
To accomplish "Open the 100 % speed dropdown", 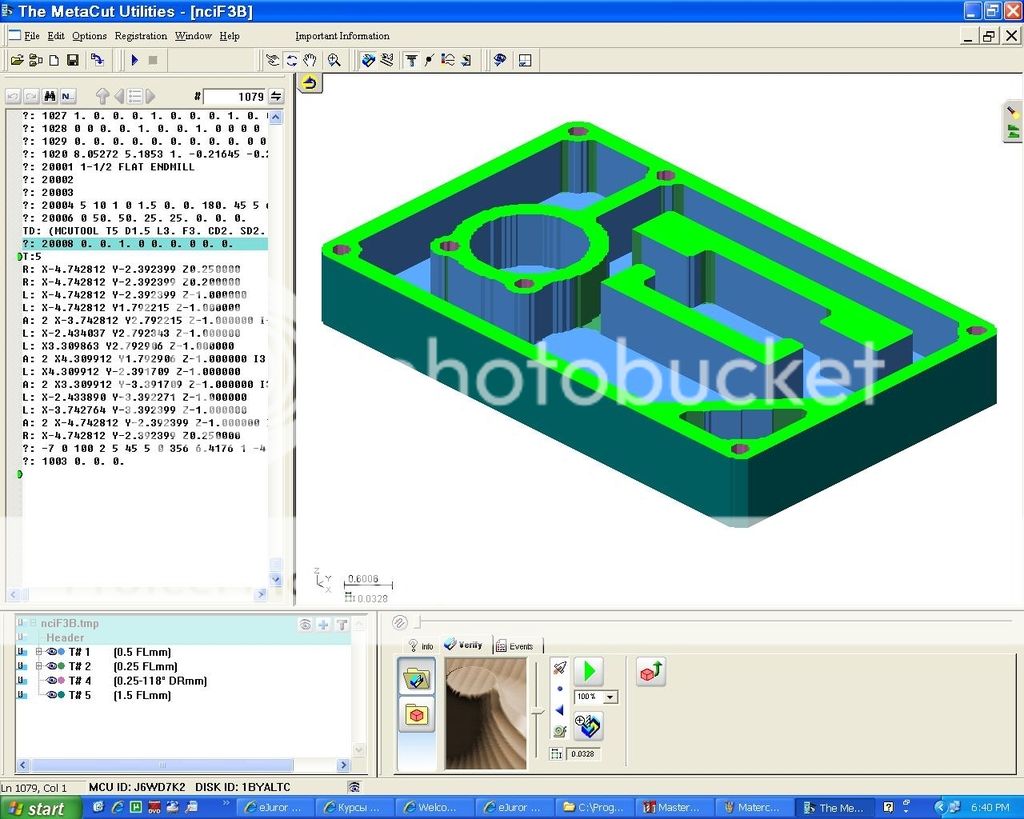I will [x=610, y=697].
